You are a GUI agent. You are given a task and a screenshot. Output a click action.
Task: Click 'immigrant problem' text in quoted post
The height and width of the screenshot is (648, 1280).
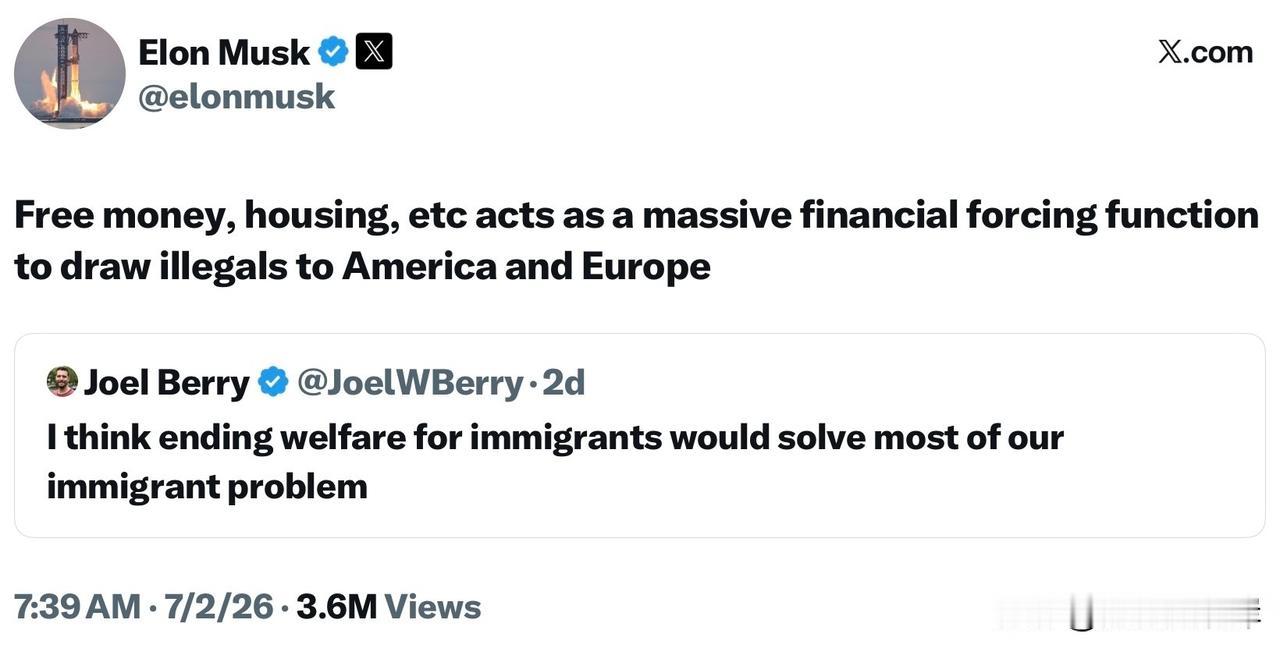point(207,487)
